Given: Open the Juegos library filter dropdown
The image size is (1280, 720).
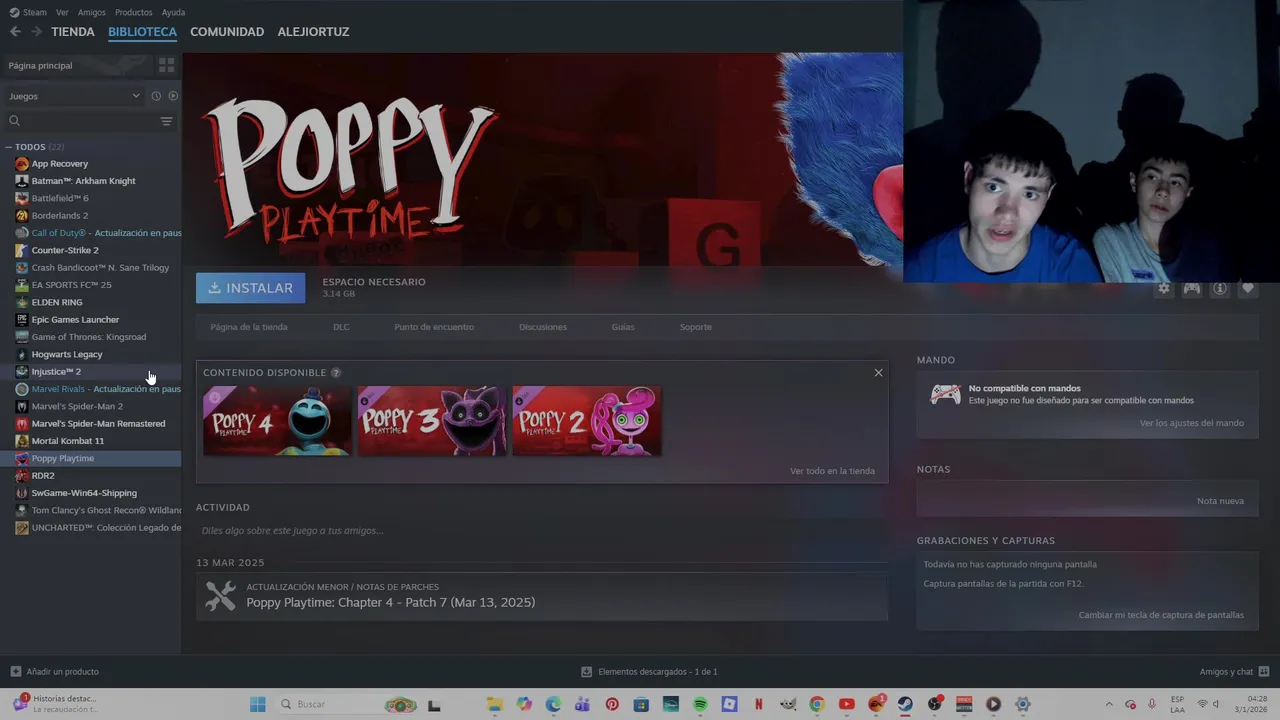Looking at the screenshot, I should pos(74,96).
